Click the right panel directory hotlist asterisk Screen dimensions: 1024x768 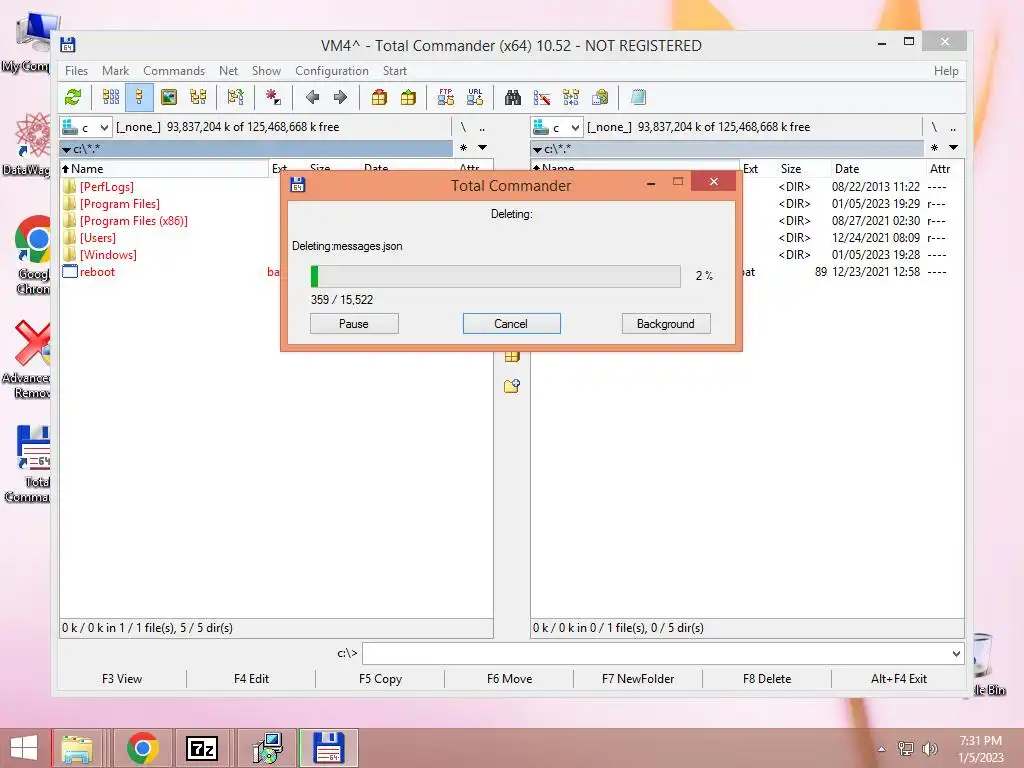(934, 148)
